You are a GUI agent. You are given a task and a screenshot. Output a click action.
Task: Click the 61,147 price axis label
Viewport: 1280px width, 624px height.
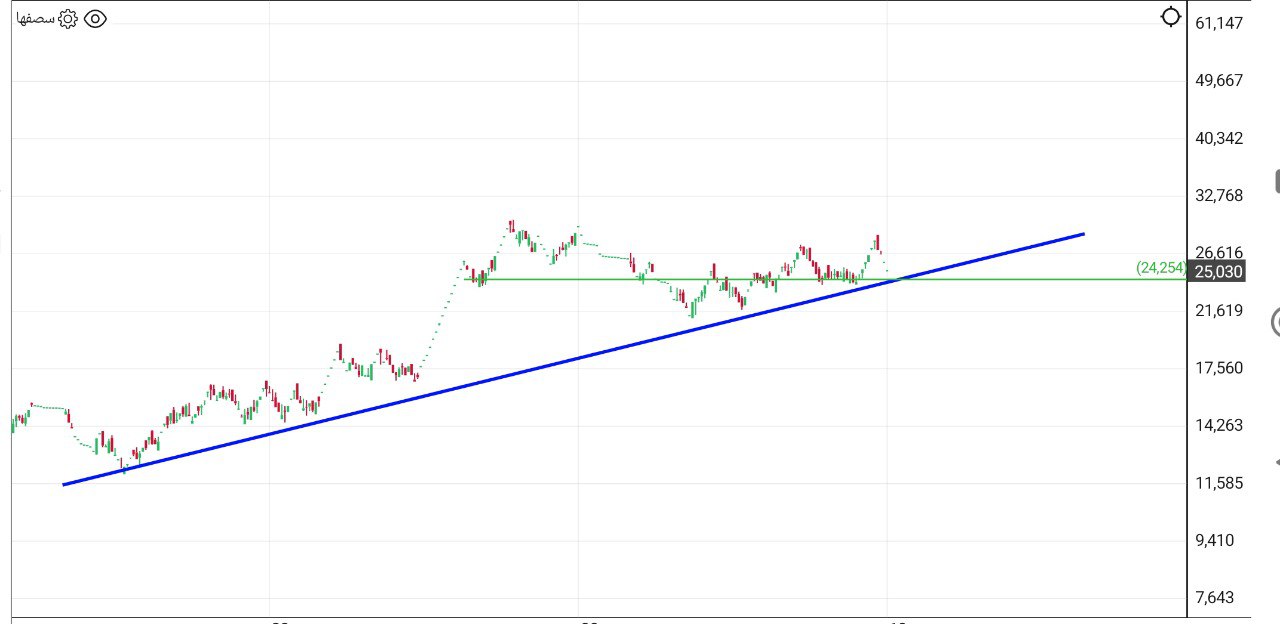1219,23
